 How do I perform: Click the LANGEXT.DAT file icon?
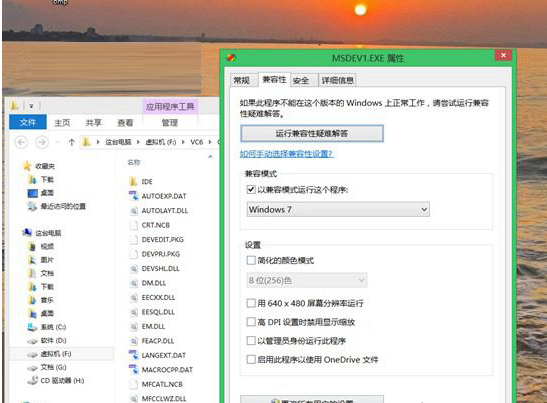pyautogui.click(x=134, y=355)
